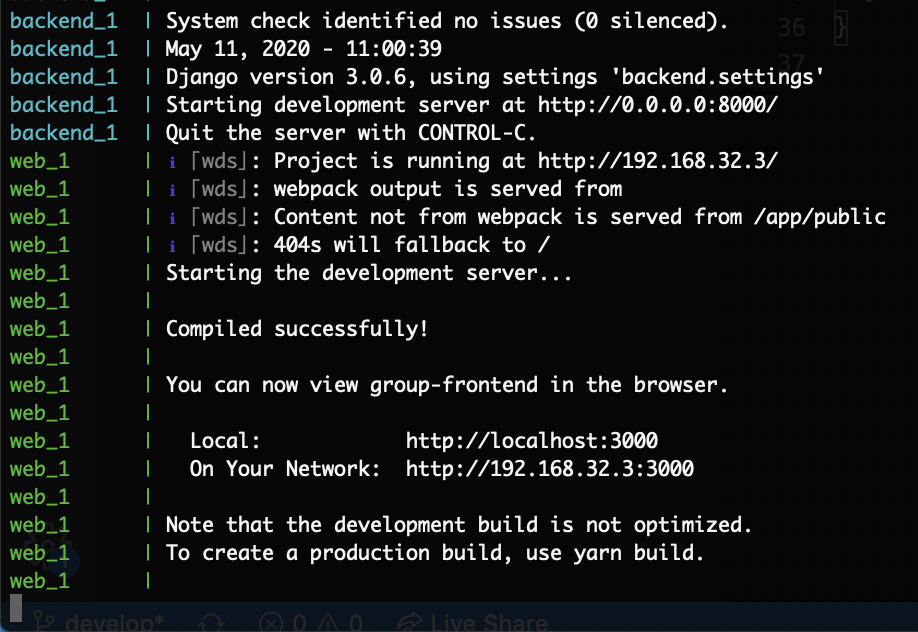Click web_1 prefix on the 'Local:' line

pyautogui.click(x=40, y=440)
